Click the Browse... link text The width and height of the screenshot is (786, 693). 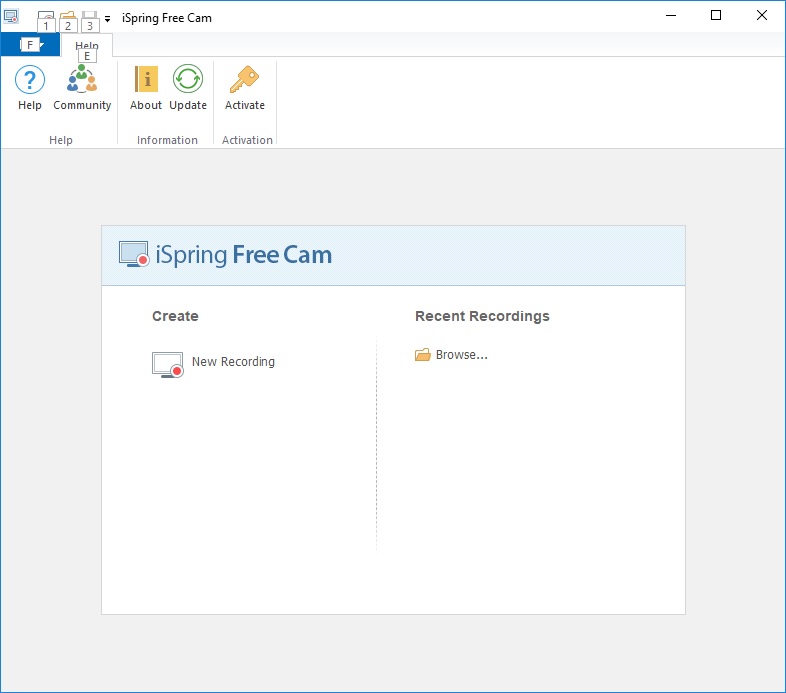pos(462,355)
